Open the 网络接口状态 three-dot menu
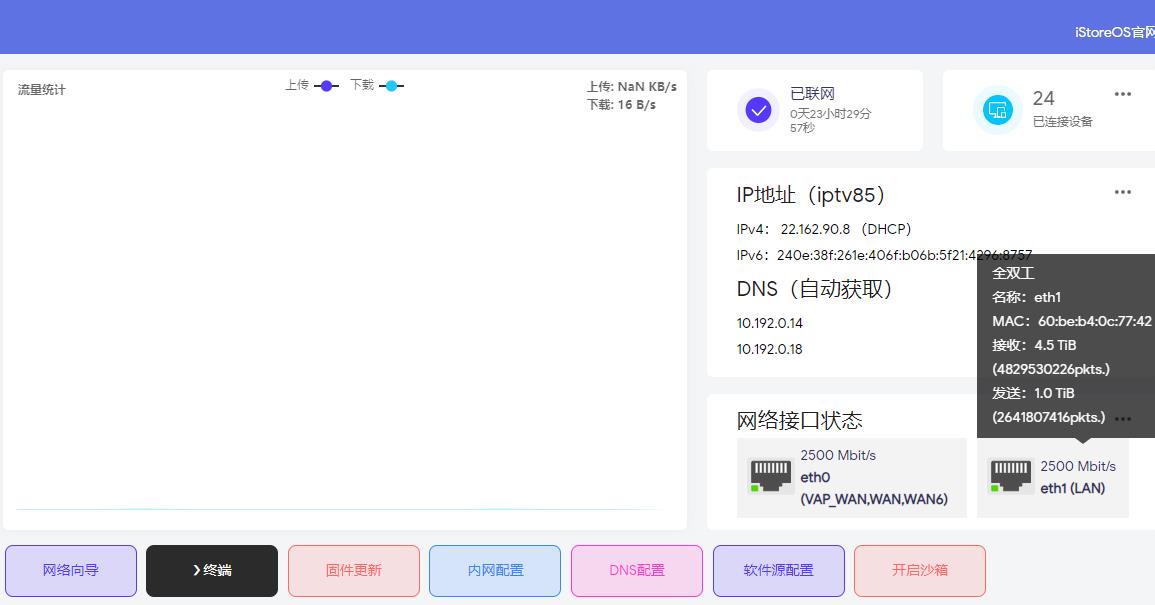This screenshot has width=1155, height=605. [1123, 419]
